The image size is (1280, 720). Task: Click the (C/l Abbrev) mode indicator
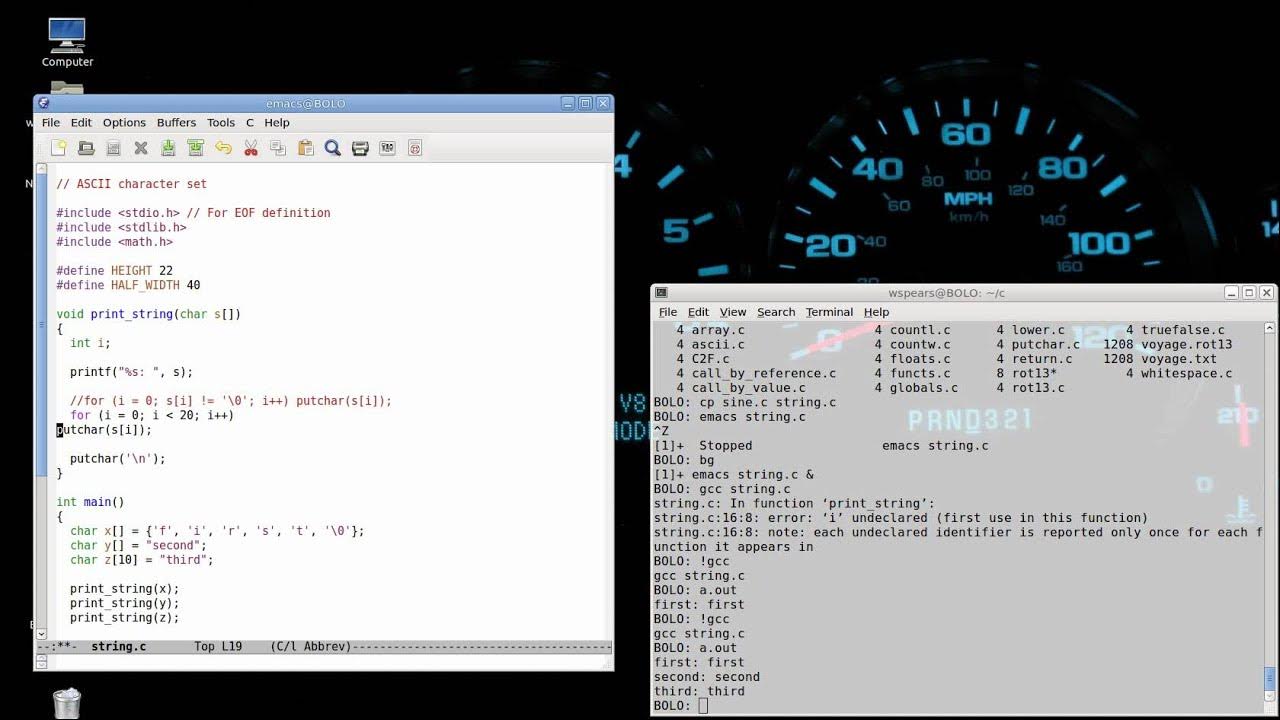click(311, 647)
